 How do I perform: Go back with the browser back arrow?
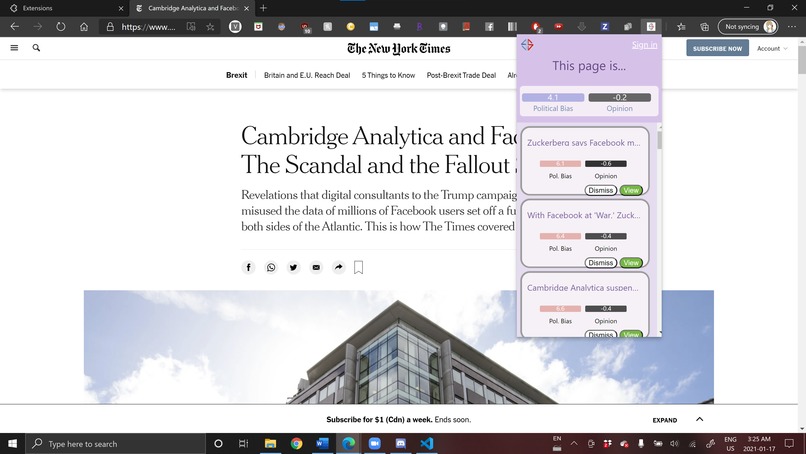click(x=14, y=27)
